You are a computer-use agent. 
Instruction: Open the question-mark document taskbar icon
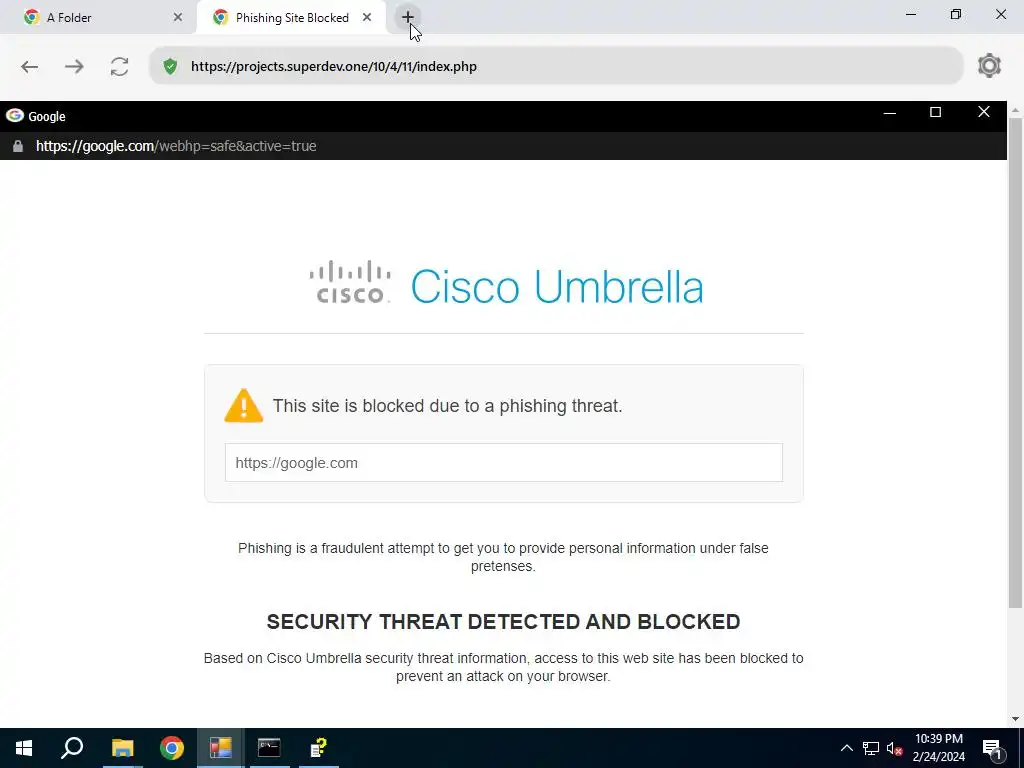[319, 748]
